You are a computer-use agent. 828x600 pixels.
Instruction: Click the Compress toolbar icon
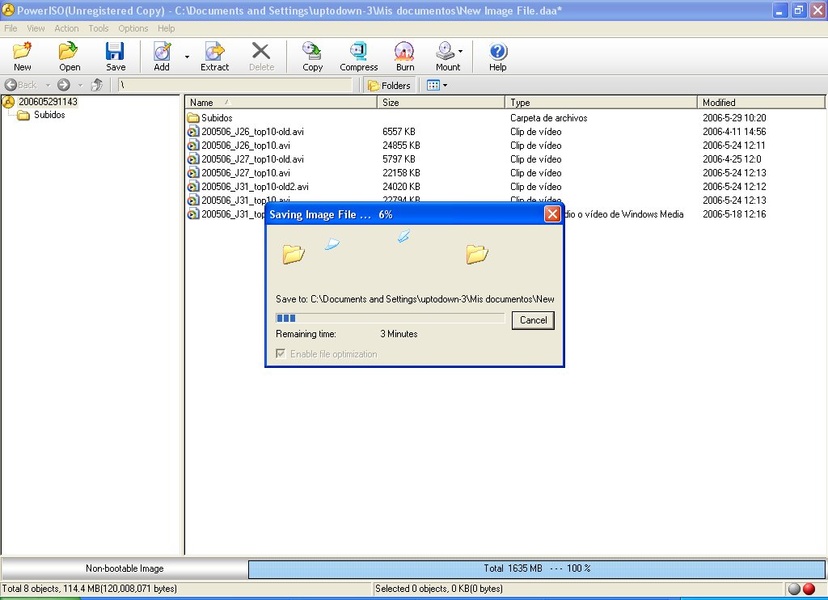[358, 56]
